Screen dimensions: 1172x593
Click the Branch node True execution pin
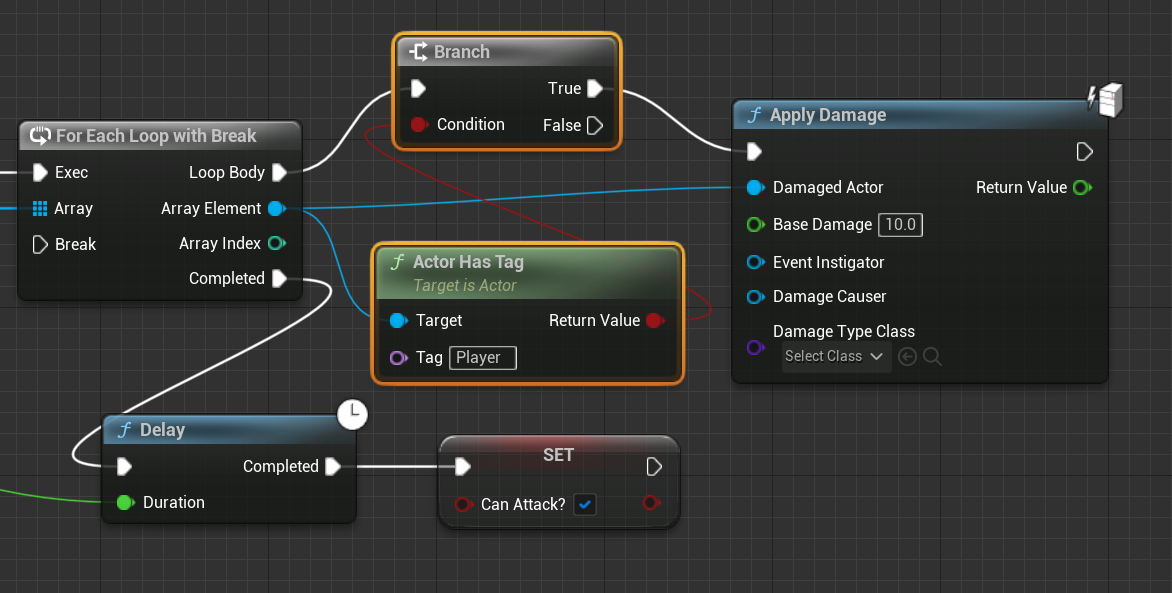595,89
